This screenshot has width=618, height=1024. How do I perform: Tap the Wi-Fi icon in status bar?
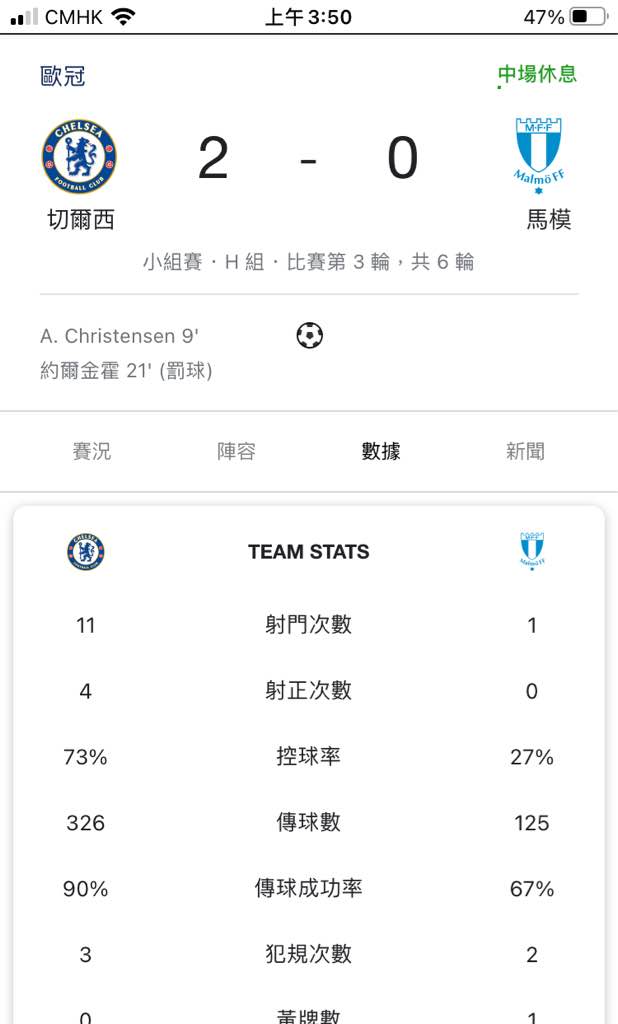123,16
